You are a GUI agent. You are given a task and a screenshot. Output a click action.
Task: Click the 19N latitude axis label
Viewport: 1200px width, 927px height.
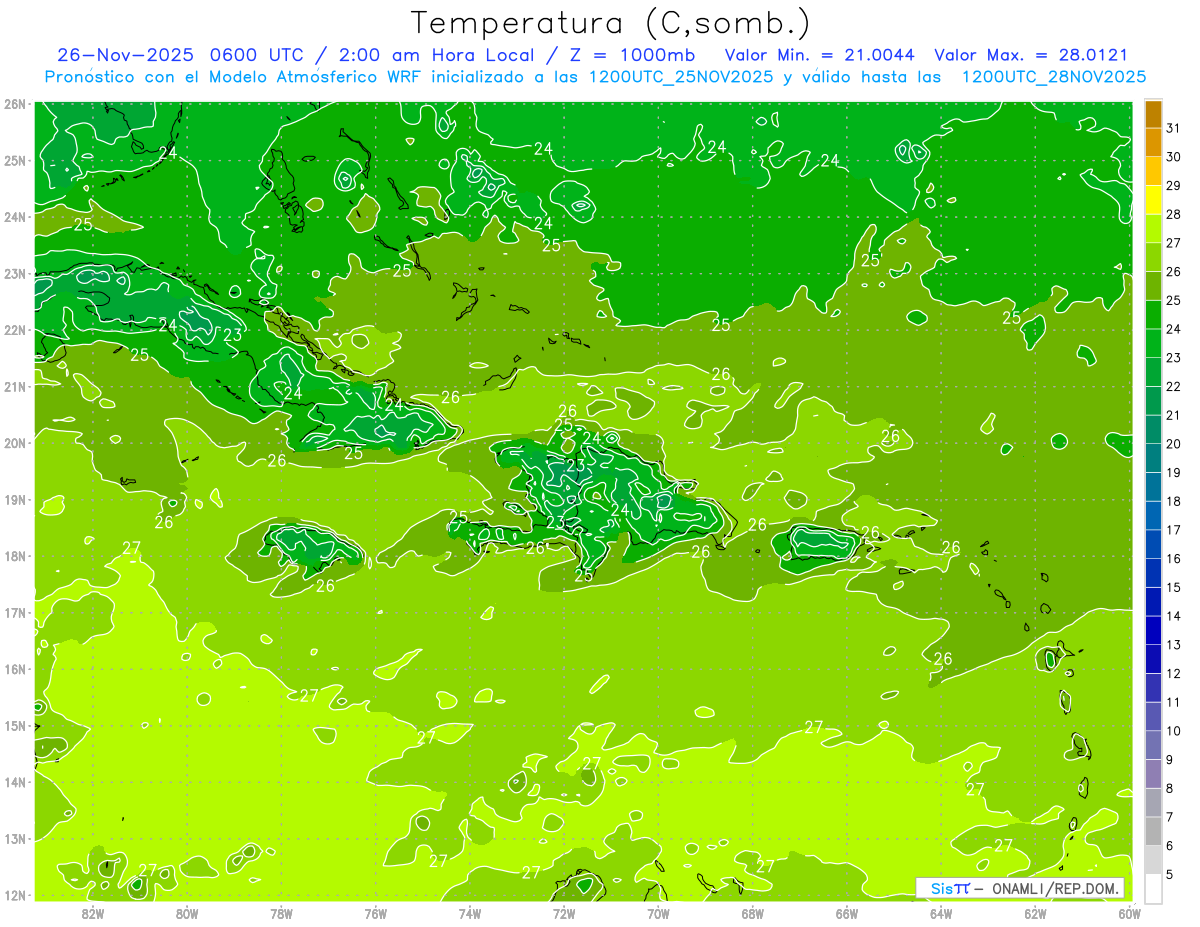pyautogui.click(x=16, y=499)
